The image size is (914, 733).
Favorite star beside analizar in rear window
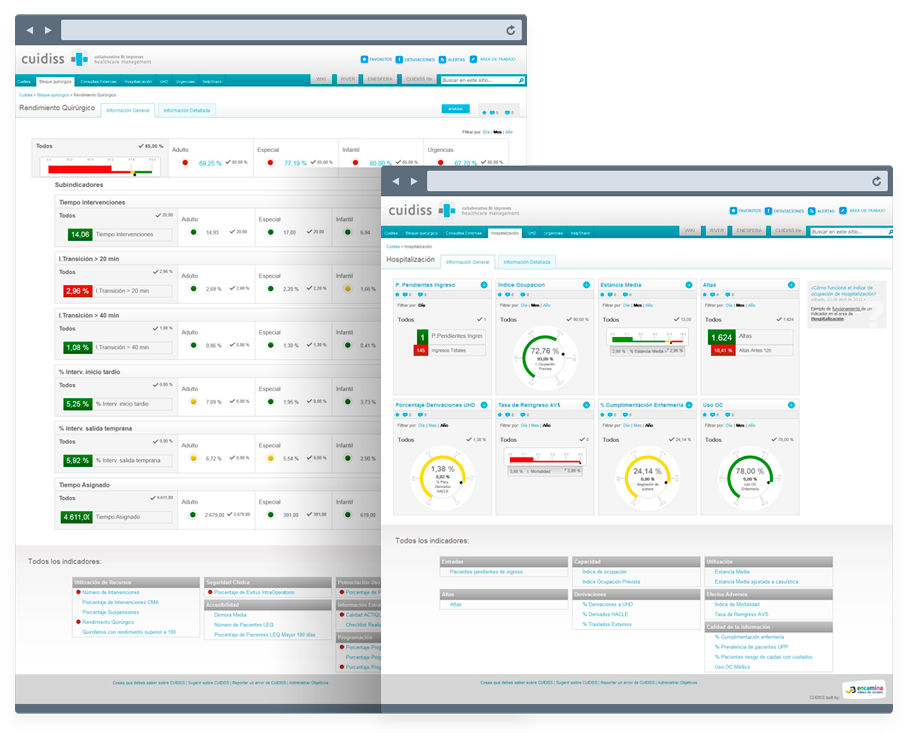point(484,112)
